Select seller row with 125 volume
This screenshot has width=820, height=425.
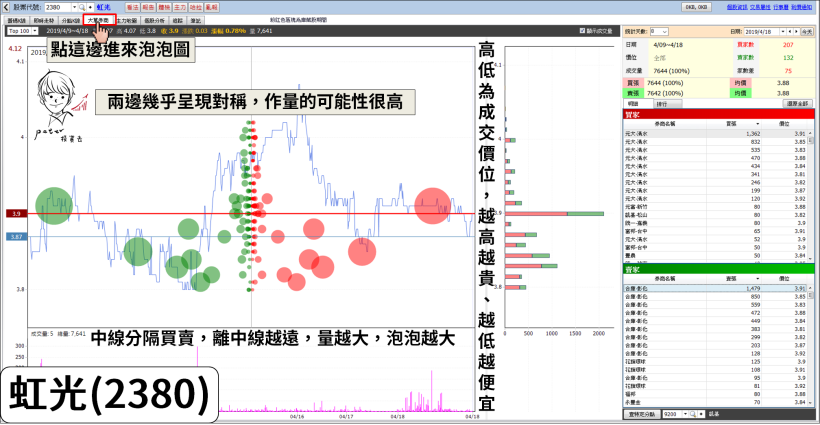[716, 362]
